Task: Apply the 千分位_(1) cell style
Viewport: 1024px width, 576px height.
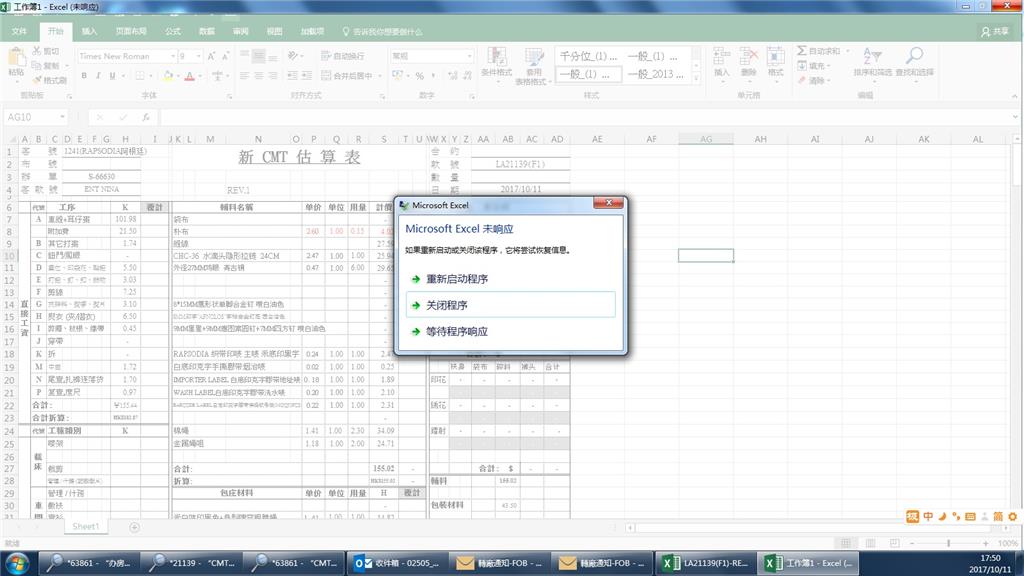Action: click(x=588, y=56)
